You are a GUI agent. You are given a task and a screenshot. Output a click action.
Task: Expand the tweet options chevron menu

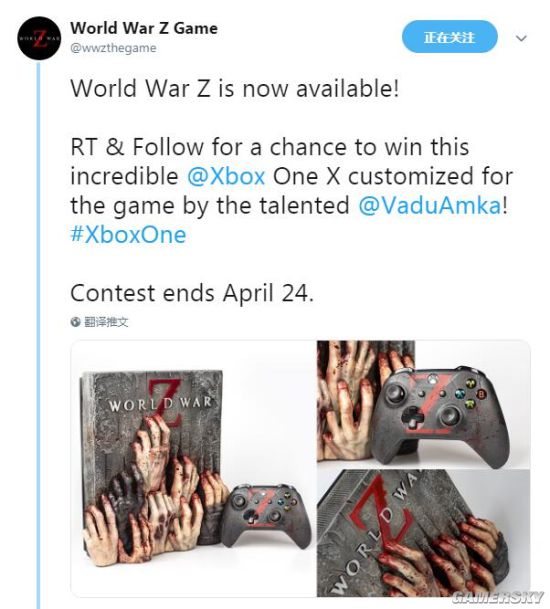coord(521,38)
